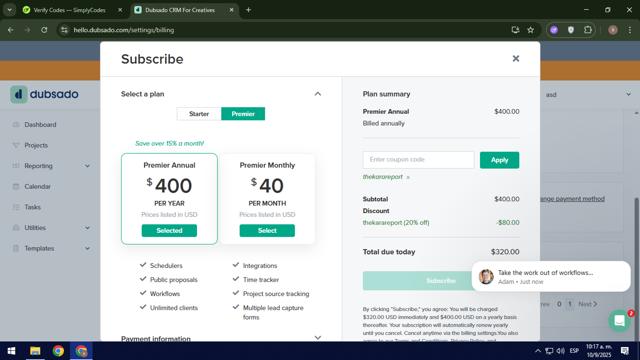Open File Explorer from the taskbar

pos(35,351)
